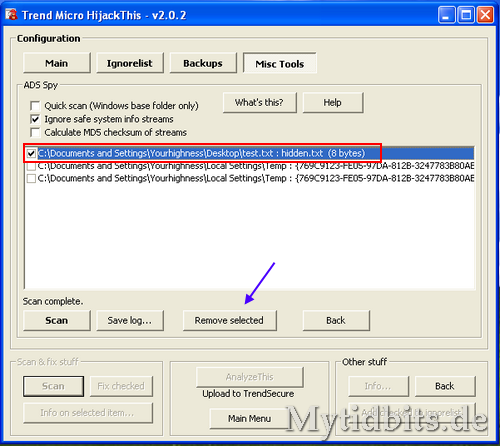500x446 pixels.
Task: Switch to the Main configuration tab
Action: click(57, 63)
